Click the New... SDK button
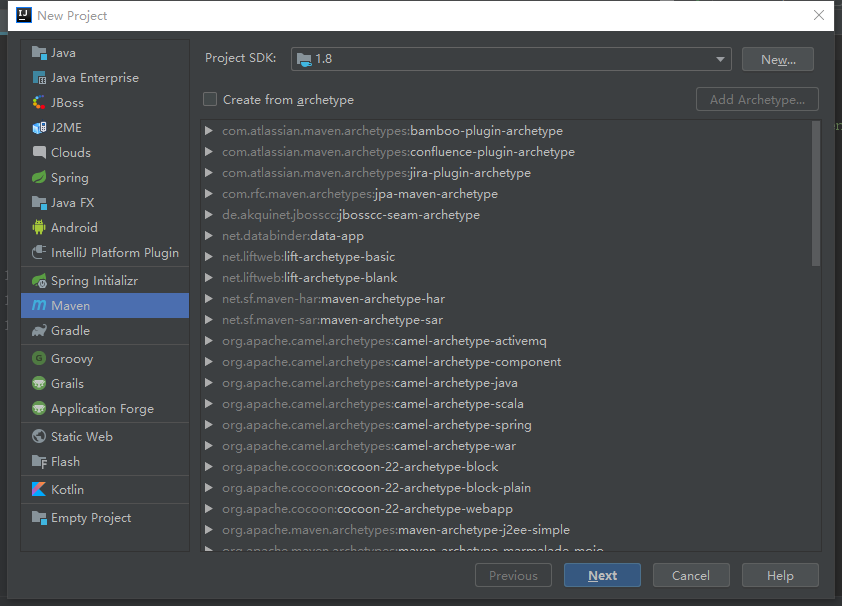The height and width of the screenshot is (606, 842). coord(778,59)
